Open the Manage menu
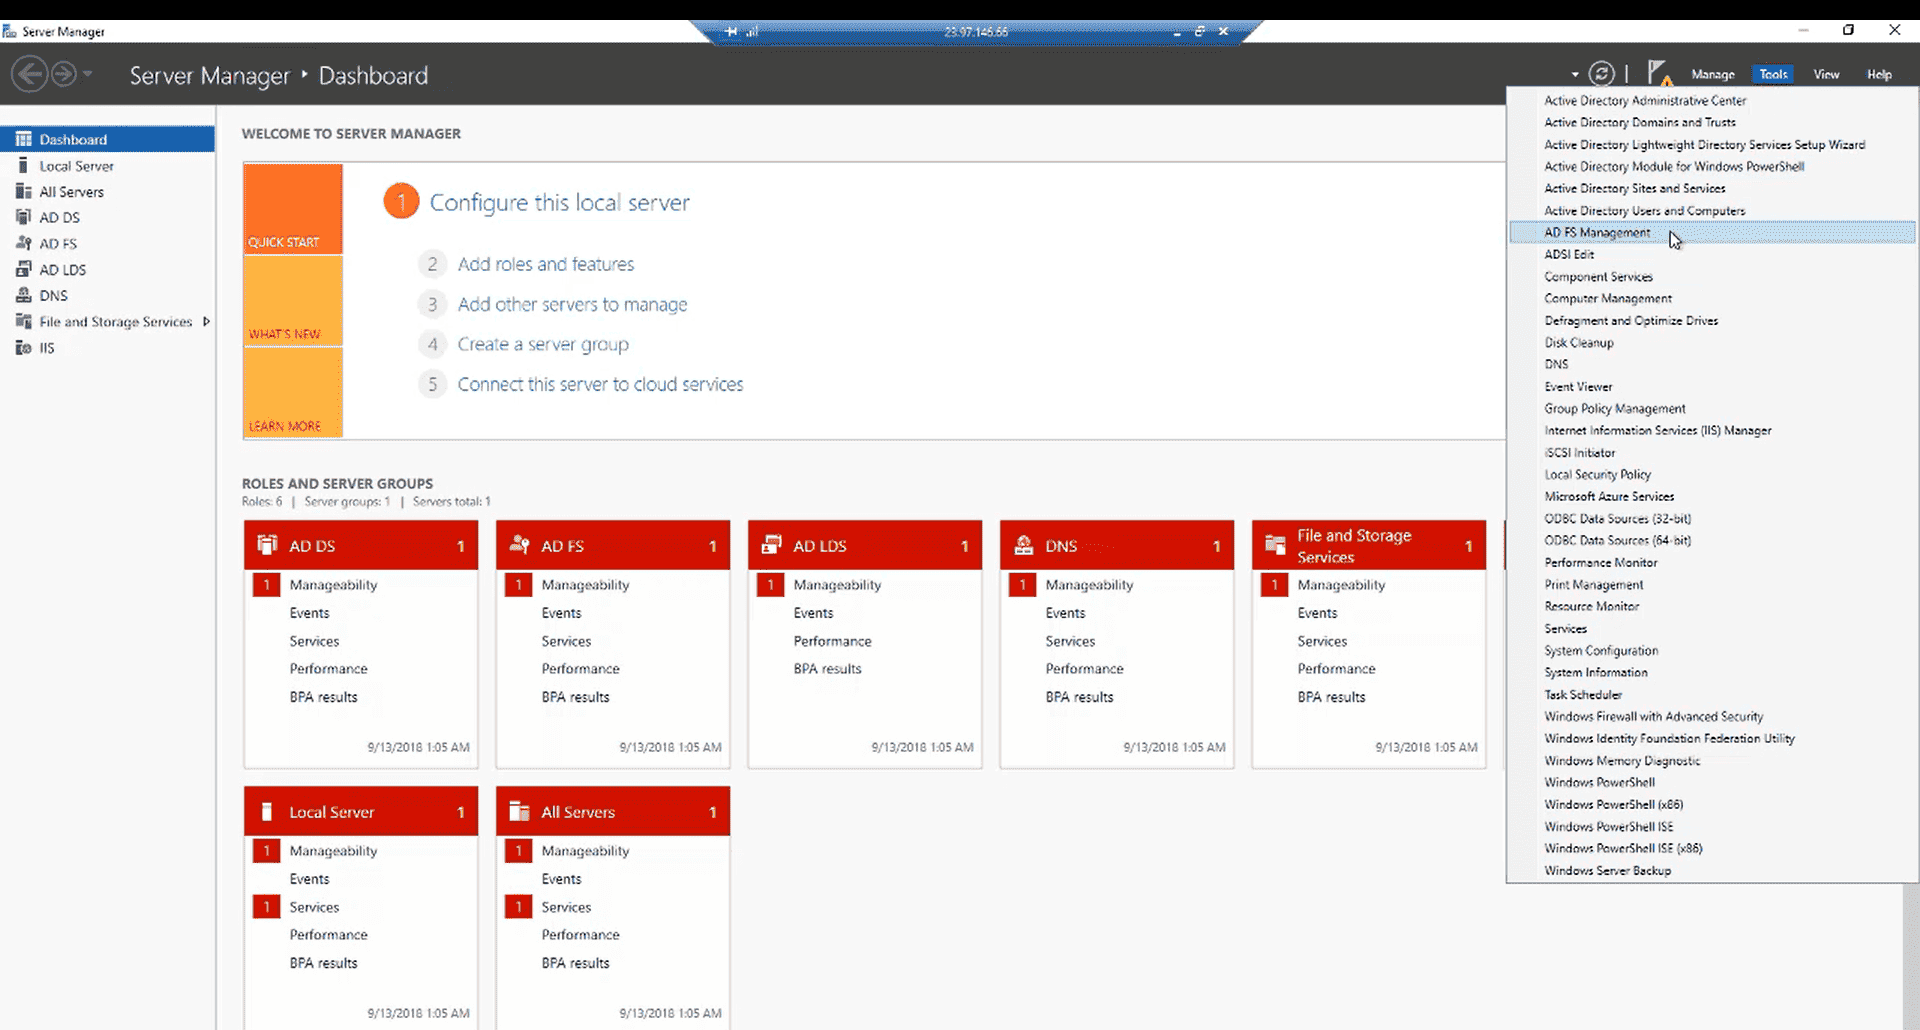The width and height of the screenshot is (1920, 1030). 1712,75
